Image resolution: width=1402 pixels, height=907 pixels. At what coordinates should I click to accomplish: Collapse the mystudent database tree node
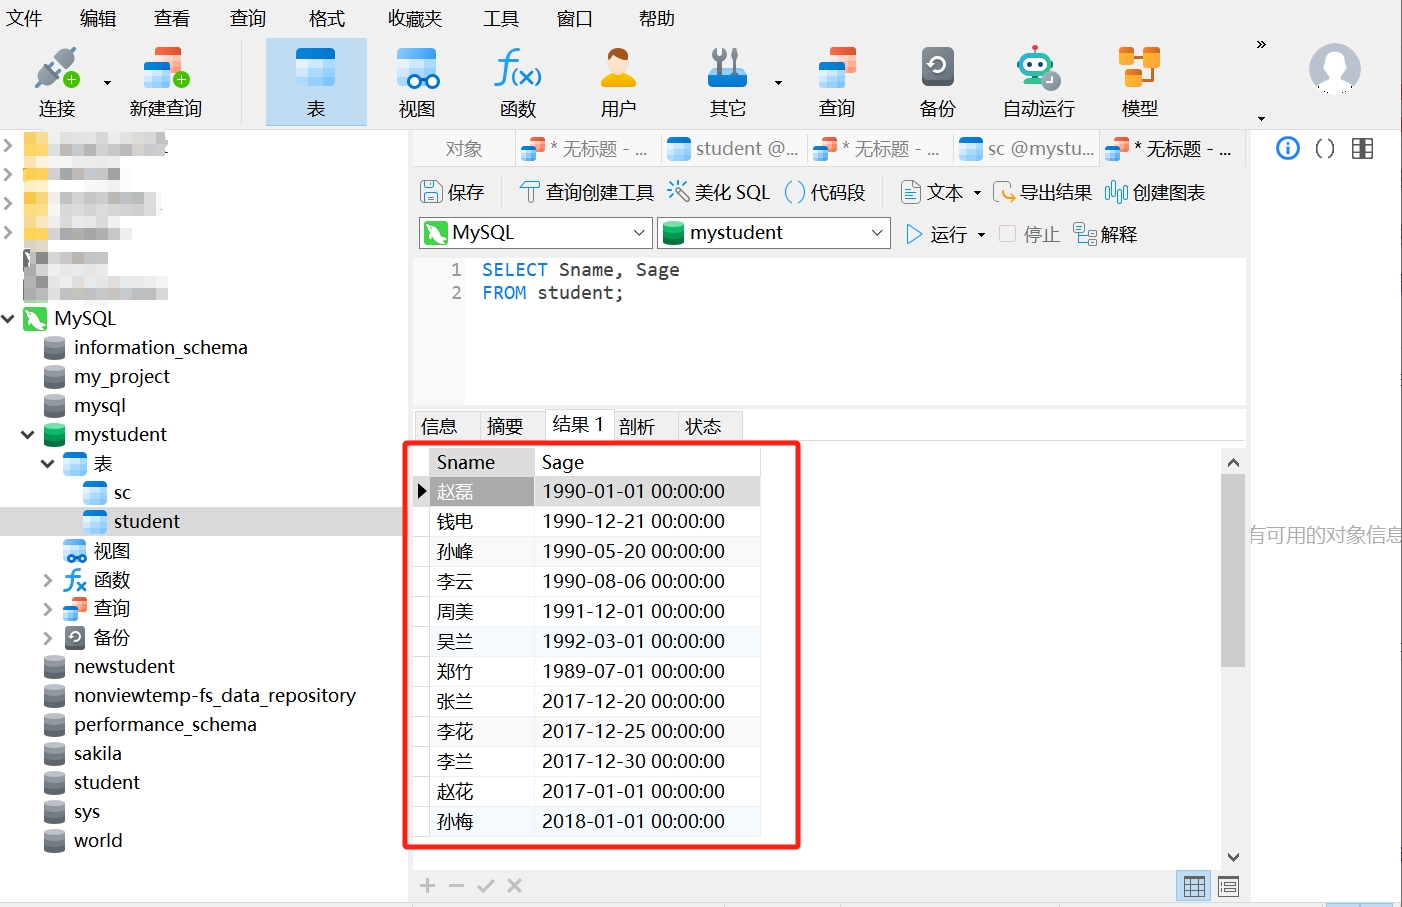(28, 435)
